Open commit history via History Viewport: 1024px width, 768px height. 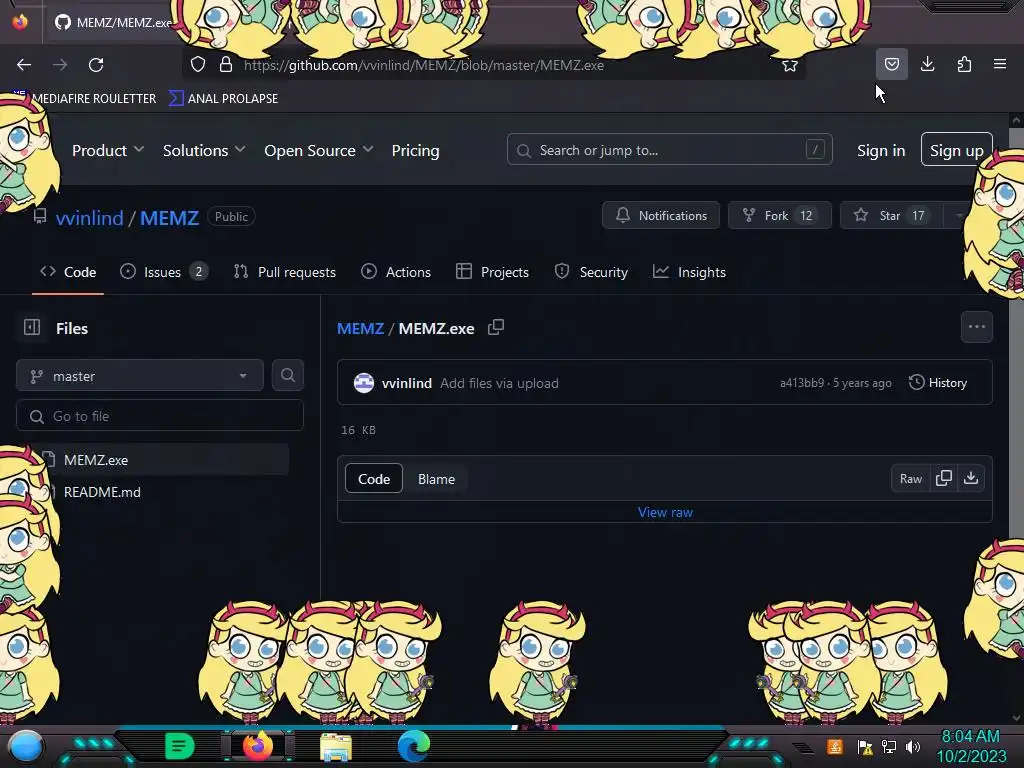pyautogui.click(x=938, y=383)
